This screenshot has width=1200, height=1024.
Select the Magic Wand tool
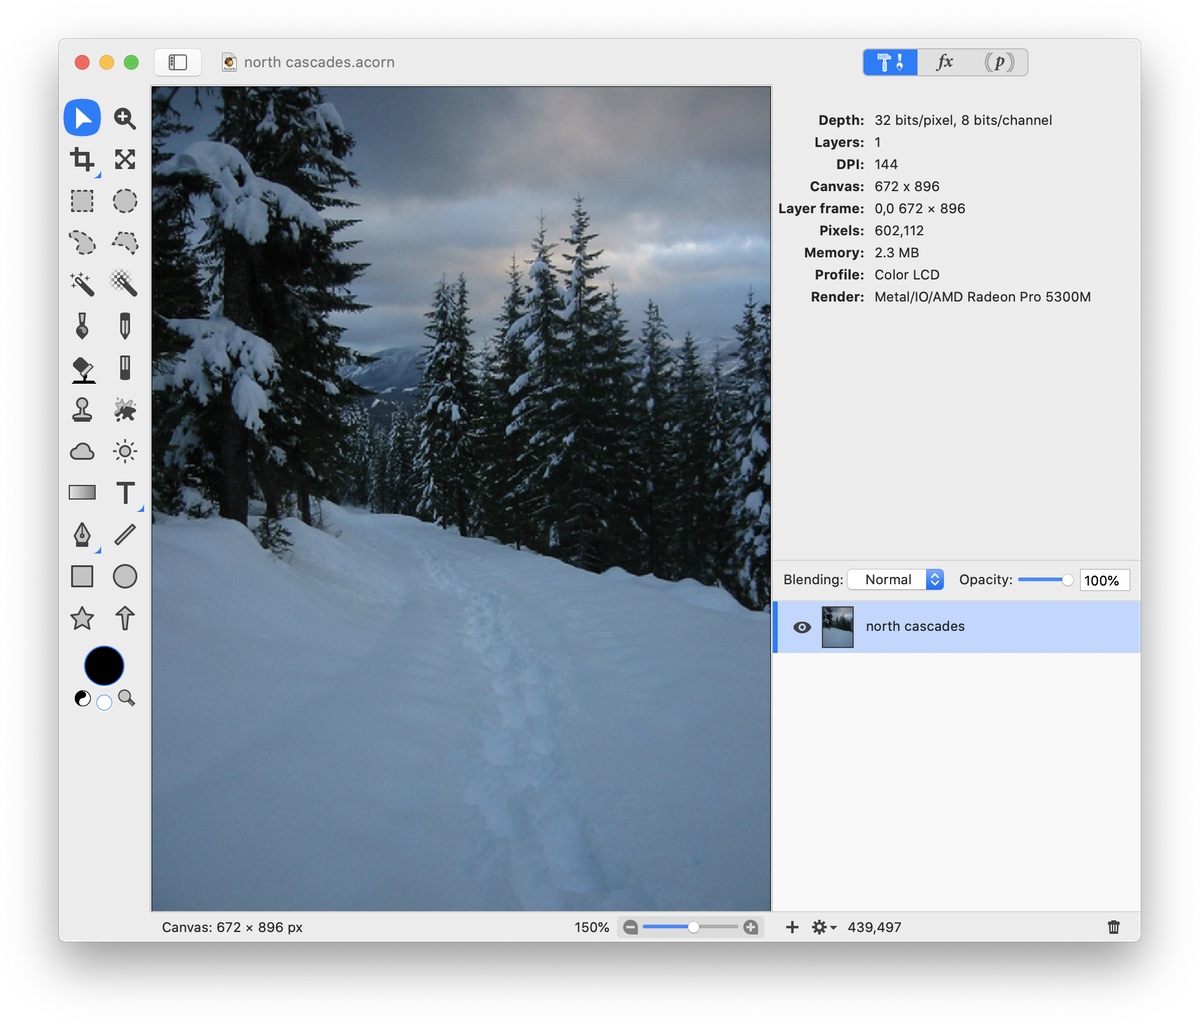82,284
